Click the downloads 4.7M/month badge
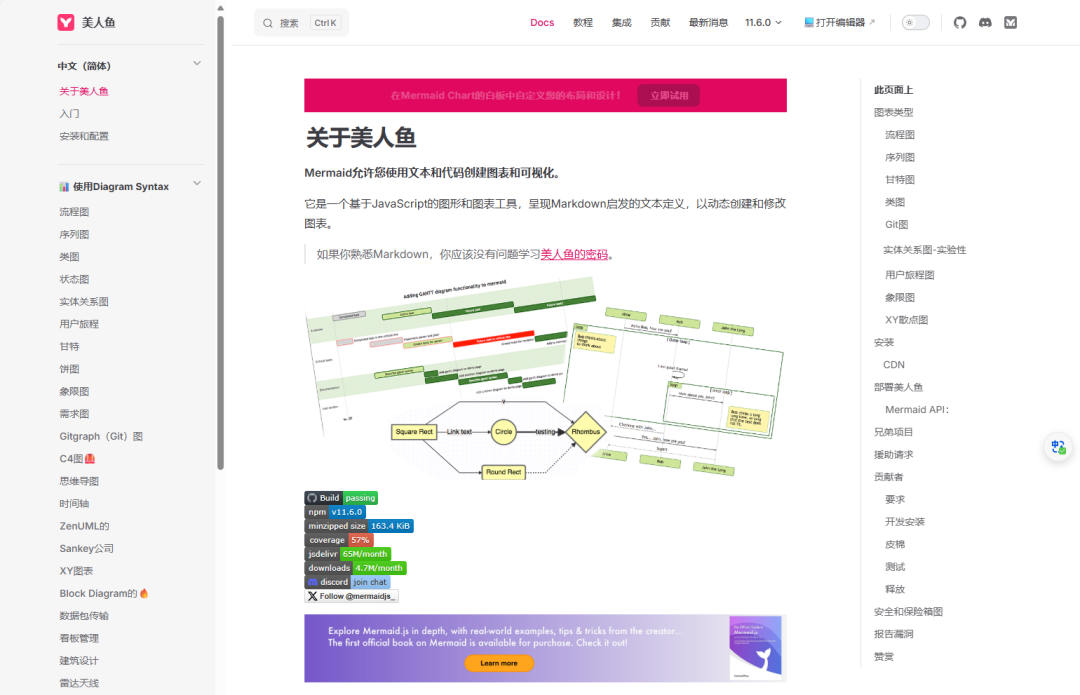Screen dimensions: 1080x695 [355, 568]
